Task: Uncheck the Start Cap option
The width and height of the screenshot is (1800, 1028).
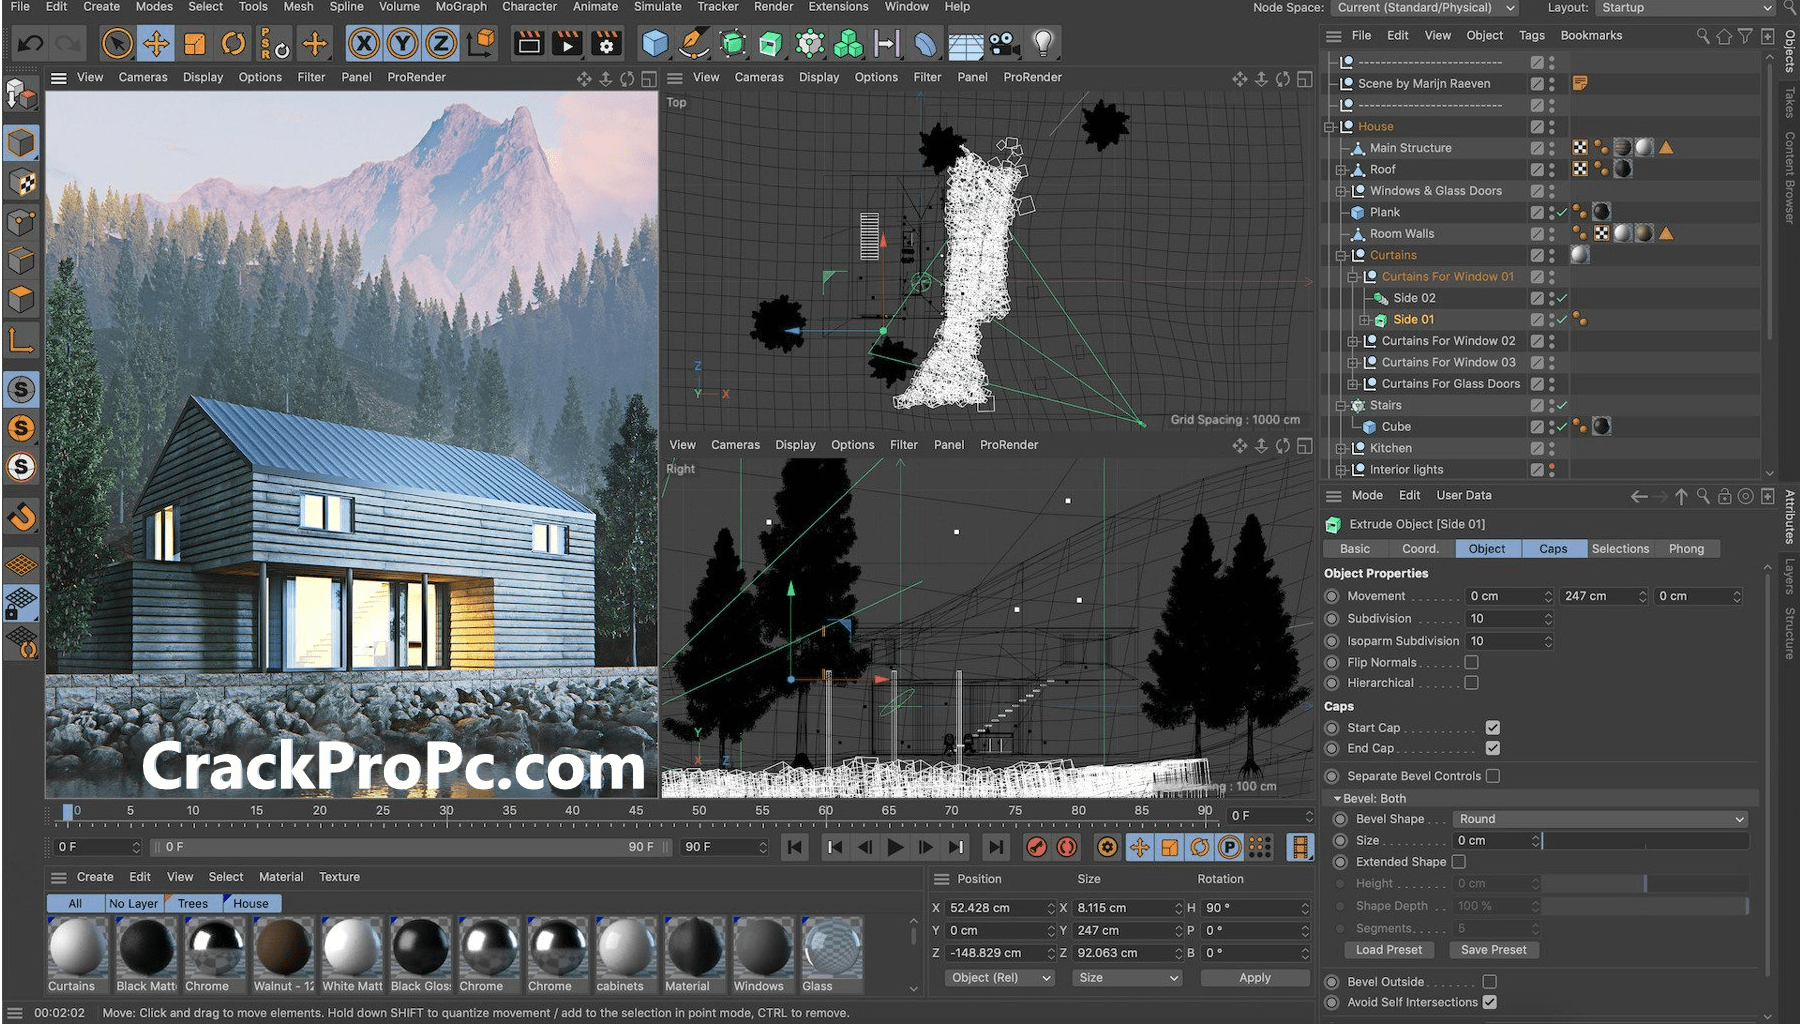Action: pos(1492,727)
